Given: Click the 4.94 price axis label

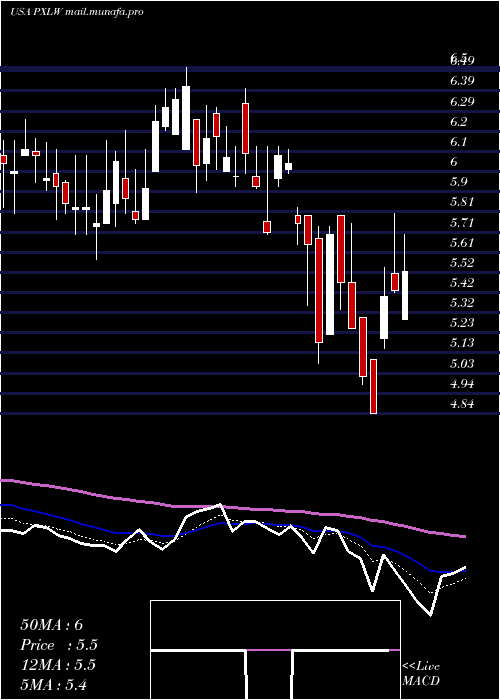Looking at the screenshot, I should point(462,383).
